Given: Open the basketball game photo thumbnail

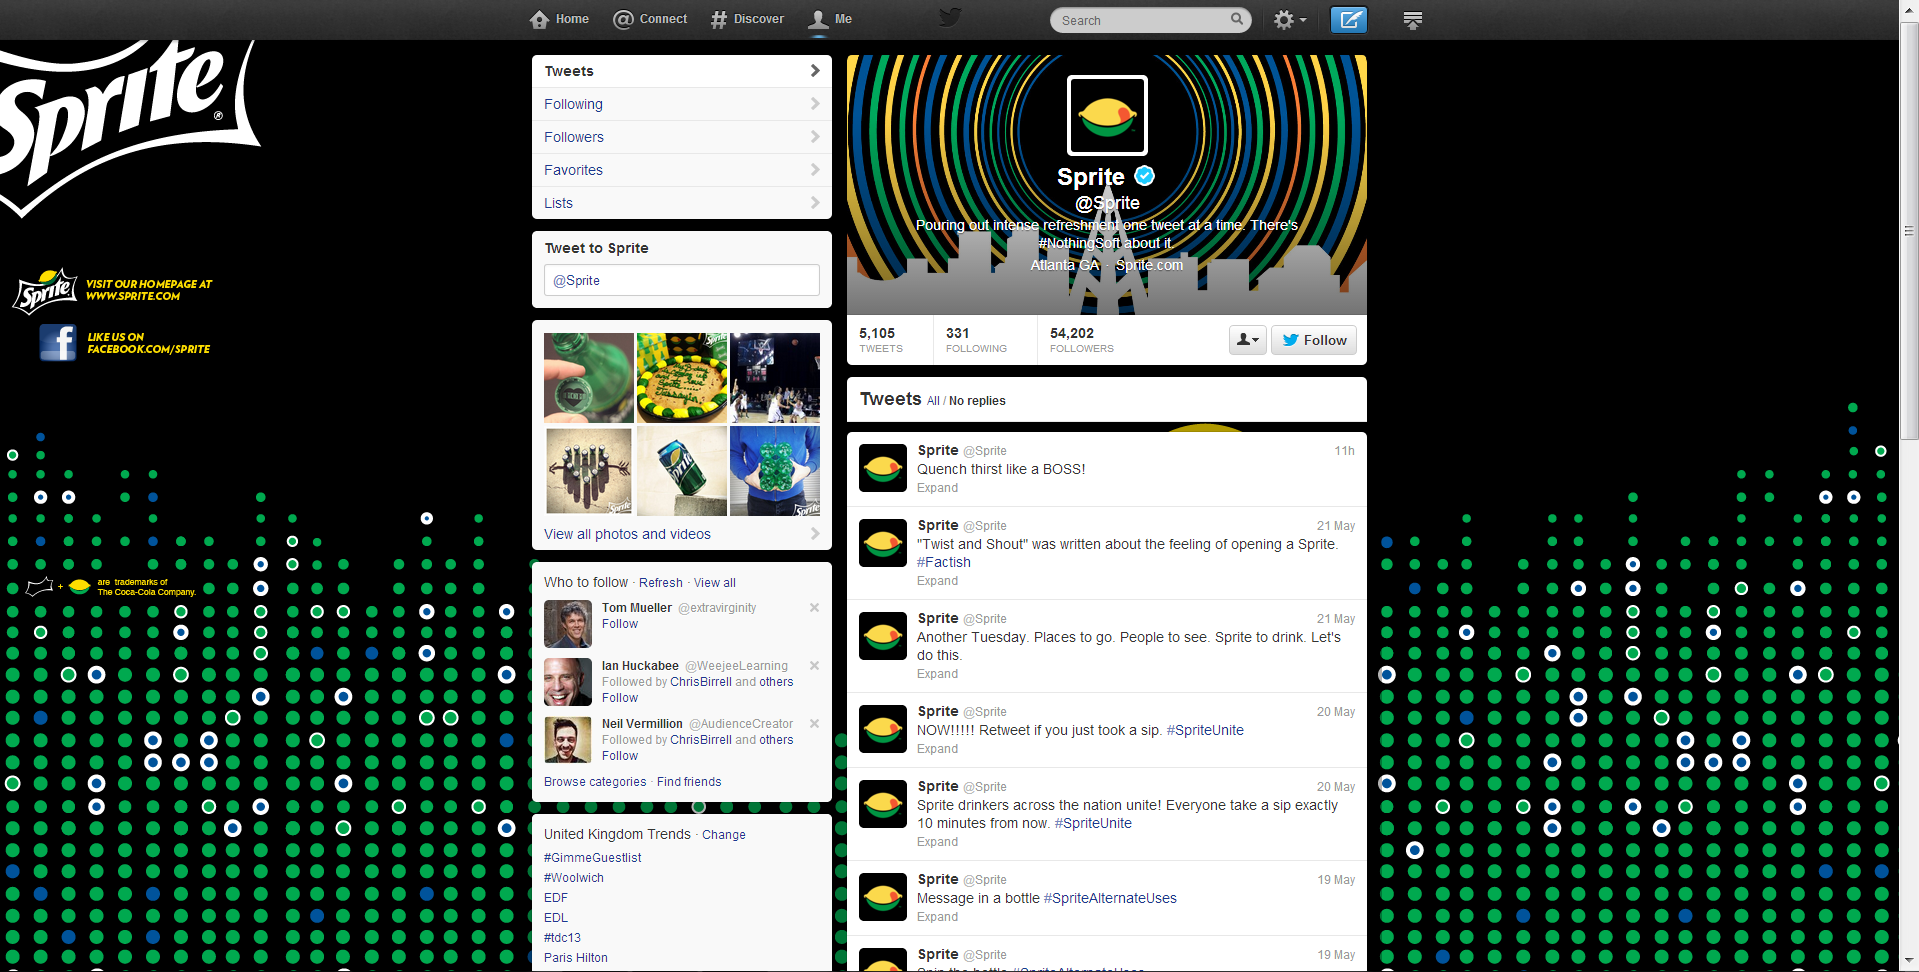Looking at the screenshot, I should coord(775,378).
